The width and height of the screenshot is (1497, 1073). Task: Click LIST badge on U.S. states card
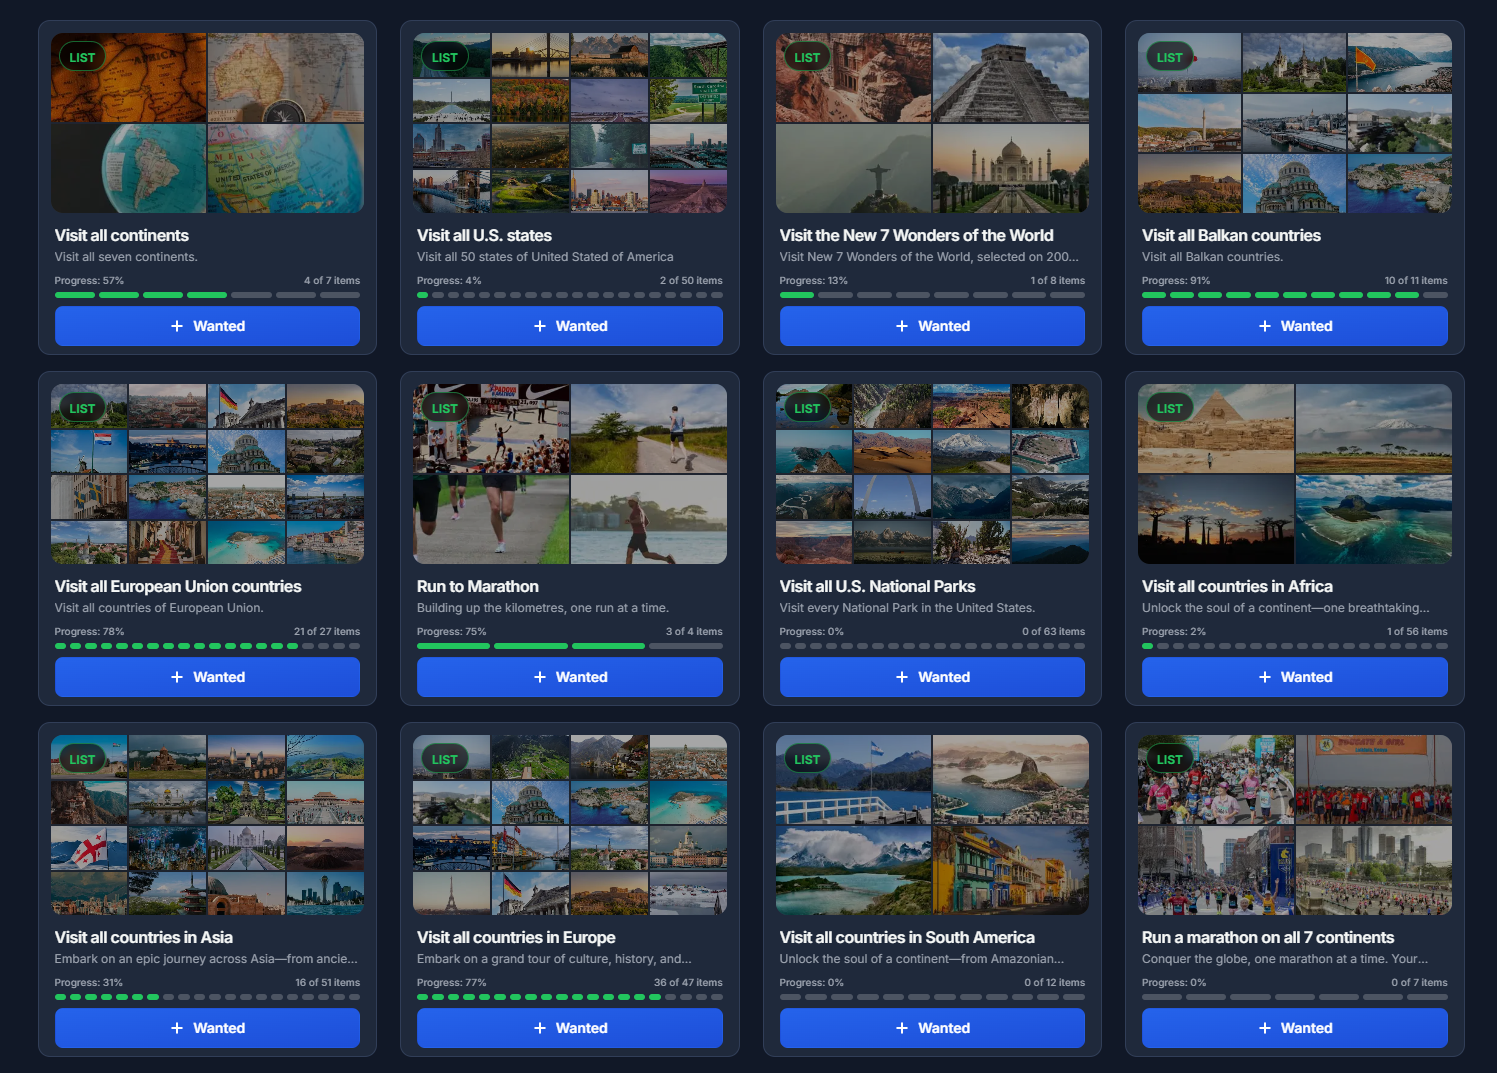pos(444,57)
